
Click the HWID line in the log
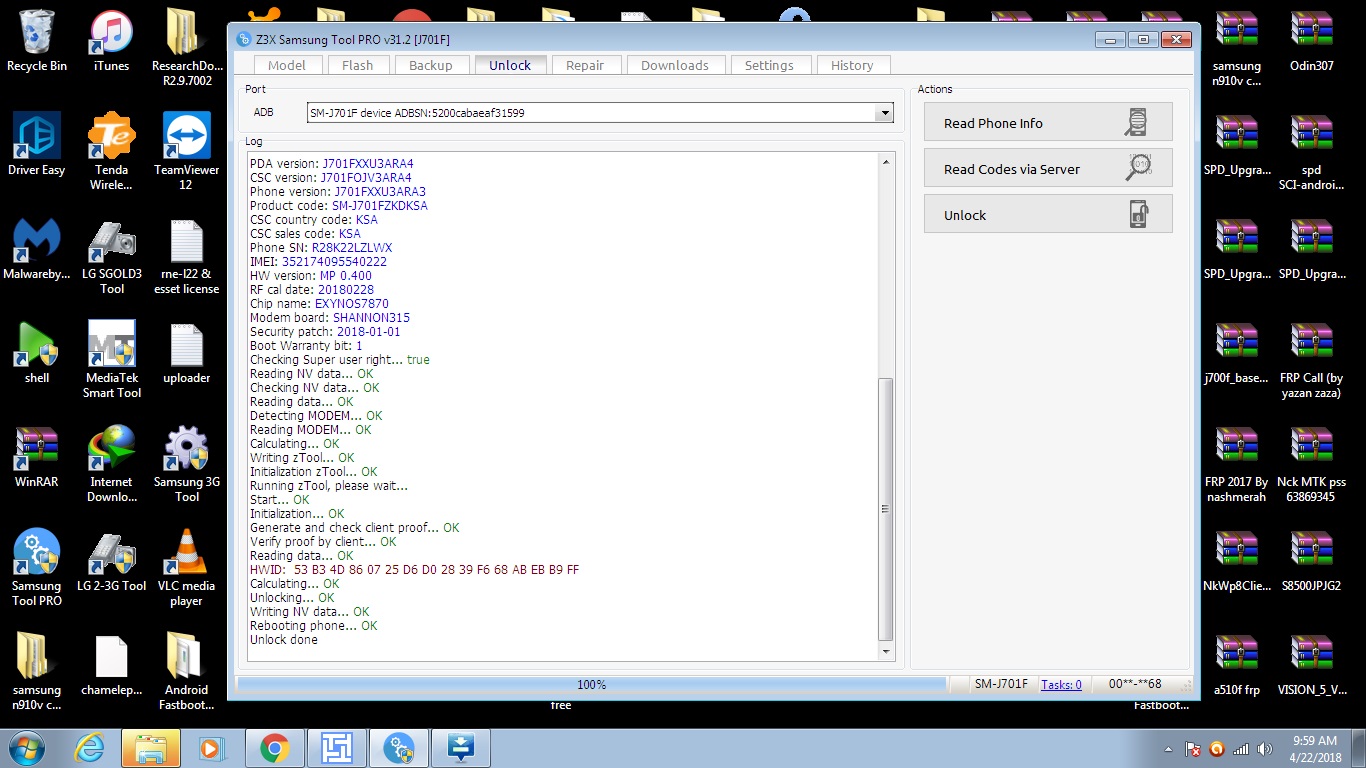tap(414, 570)
